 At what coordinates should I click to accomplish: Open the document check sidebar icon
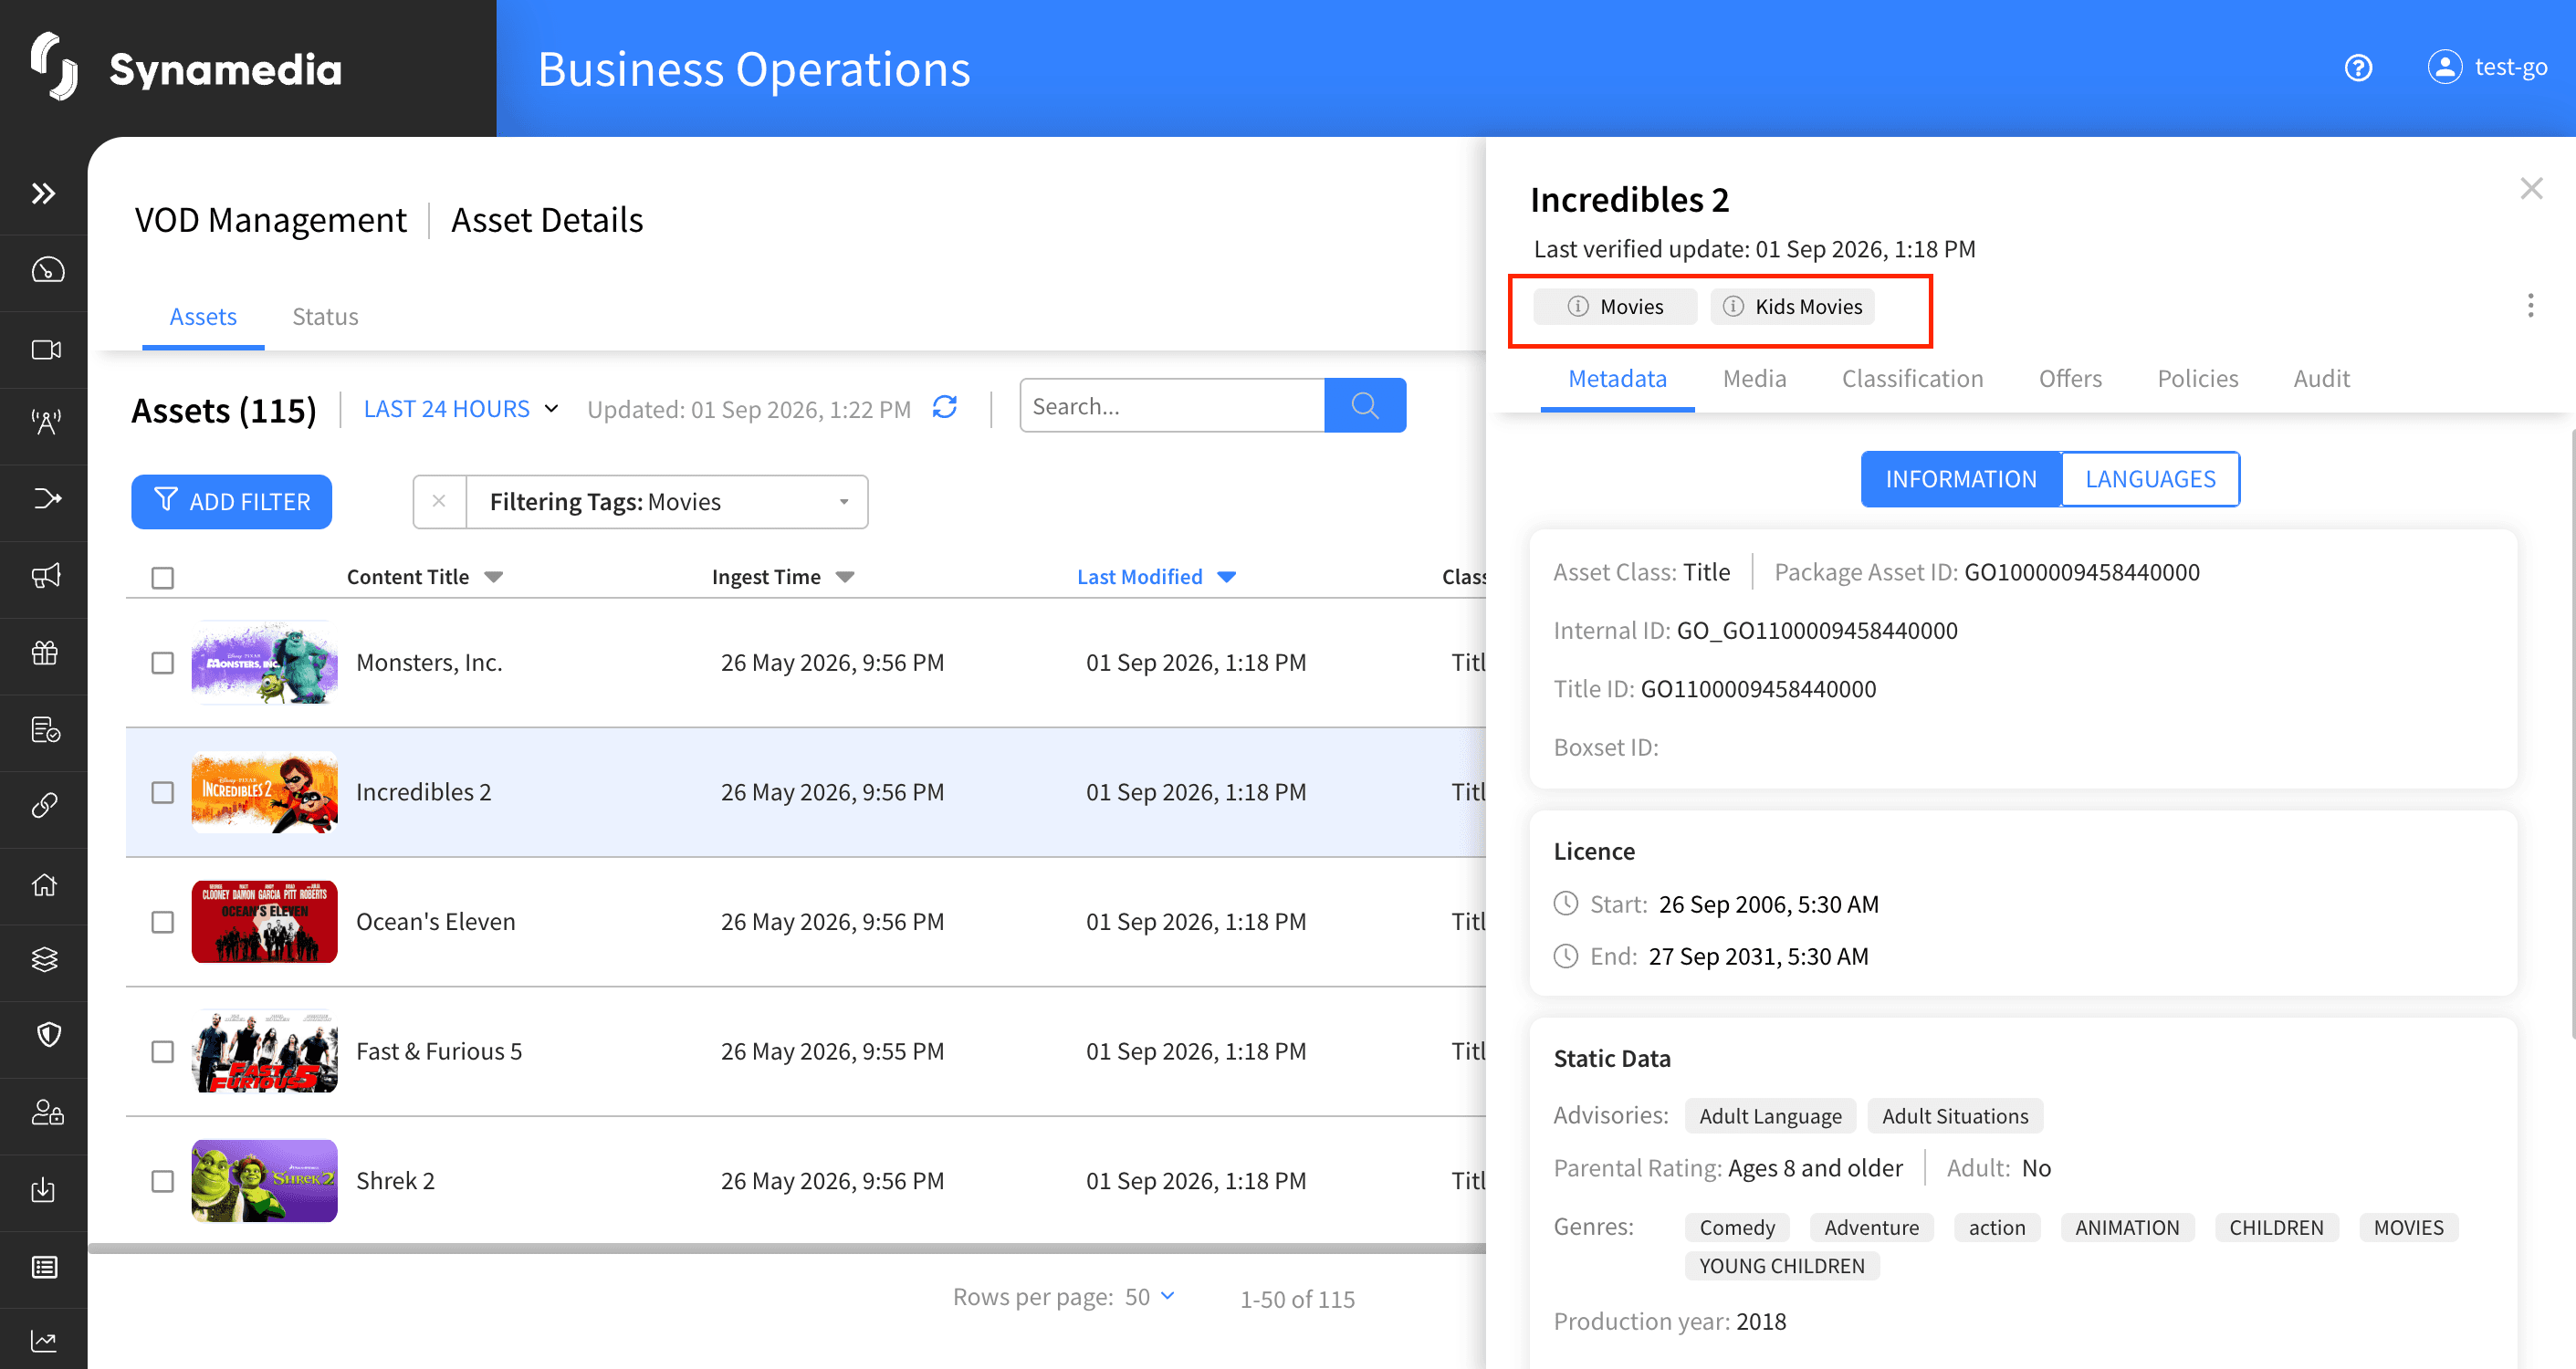(46, 729)
